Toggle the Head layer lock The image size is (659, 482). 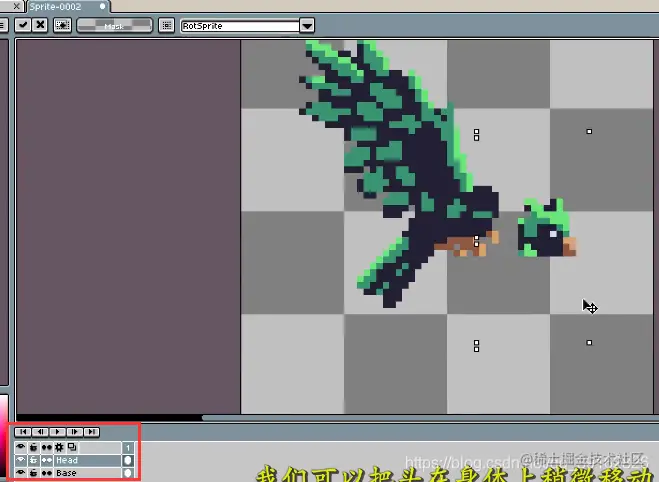(x=33, y=460)
